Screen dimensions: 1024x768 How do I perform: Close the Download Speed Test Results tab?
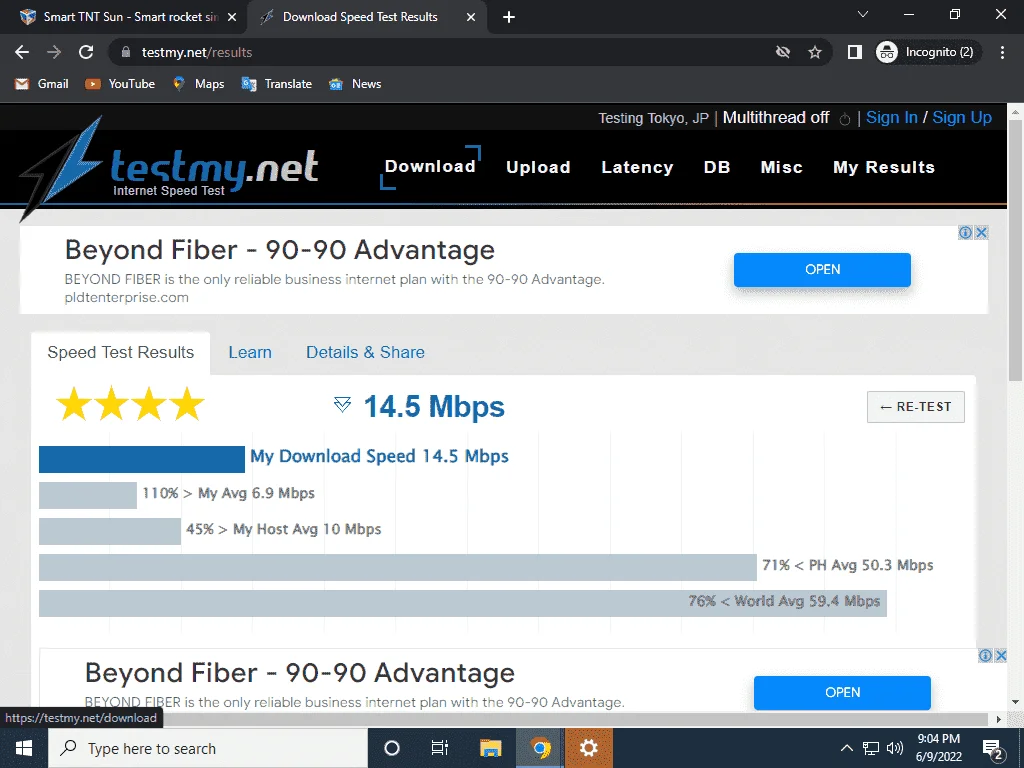tap(471, 17)
